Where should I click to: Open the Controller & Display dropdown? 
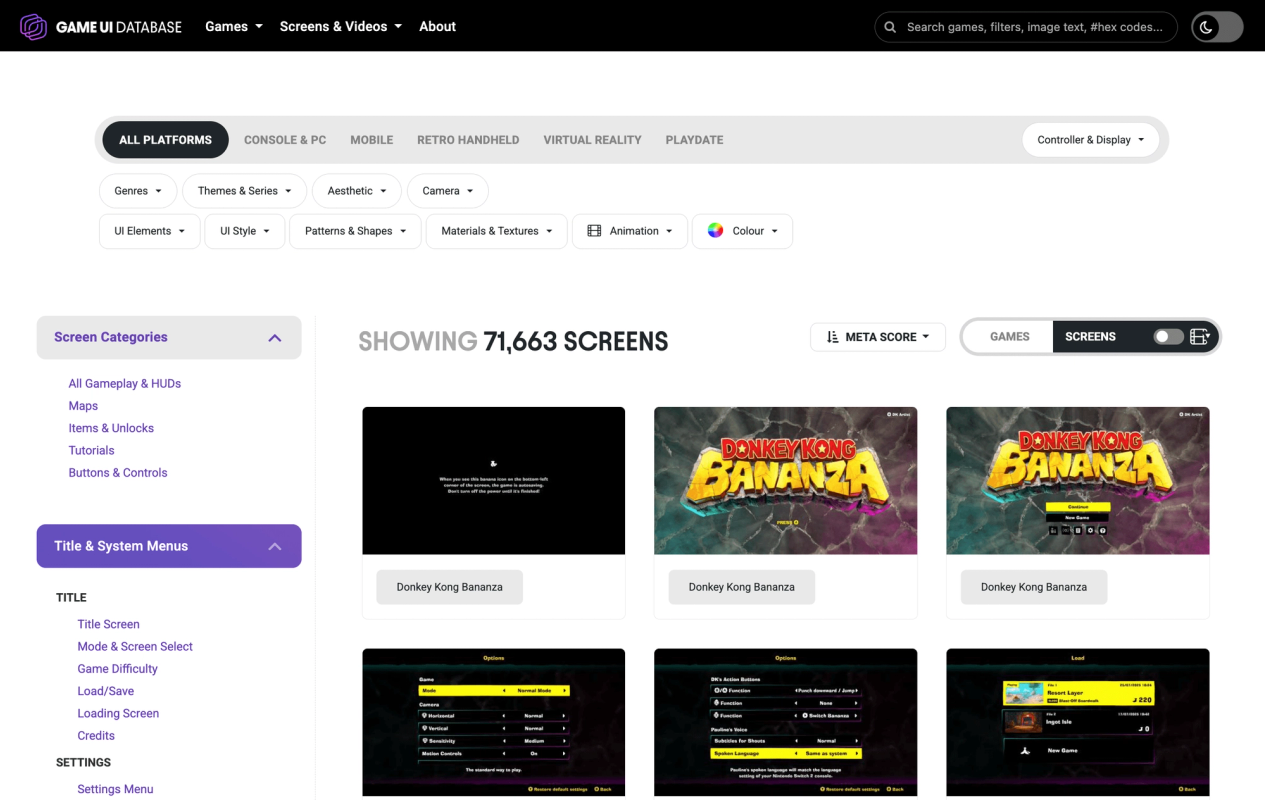click(x=1090, y=140)
